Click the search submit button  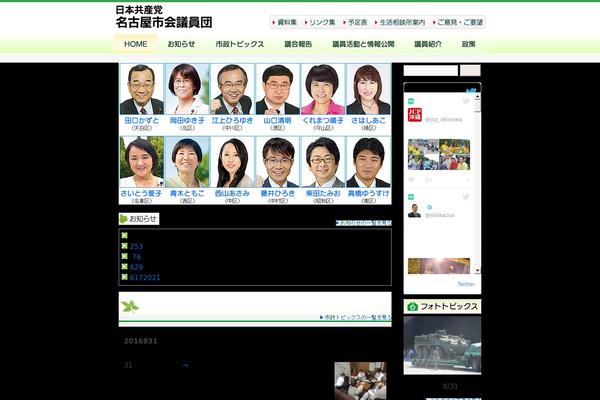tap(470, 70)
